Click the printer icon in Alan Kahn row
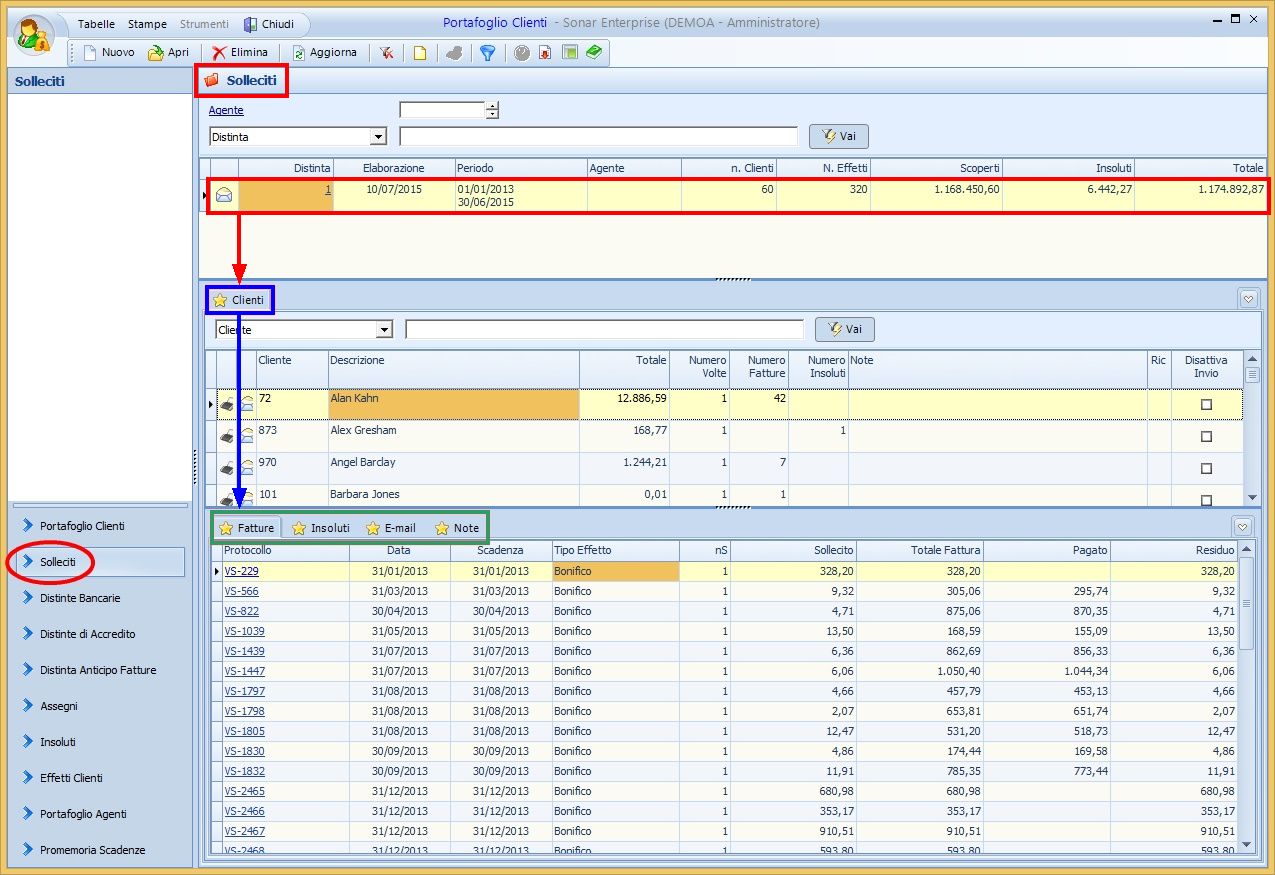This screenshot has height=875, width=1275. pyautogui.click(x=228, y=404)
